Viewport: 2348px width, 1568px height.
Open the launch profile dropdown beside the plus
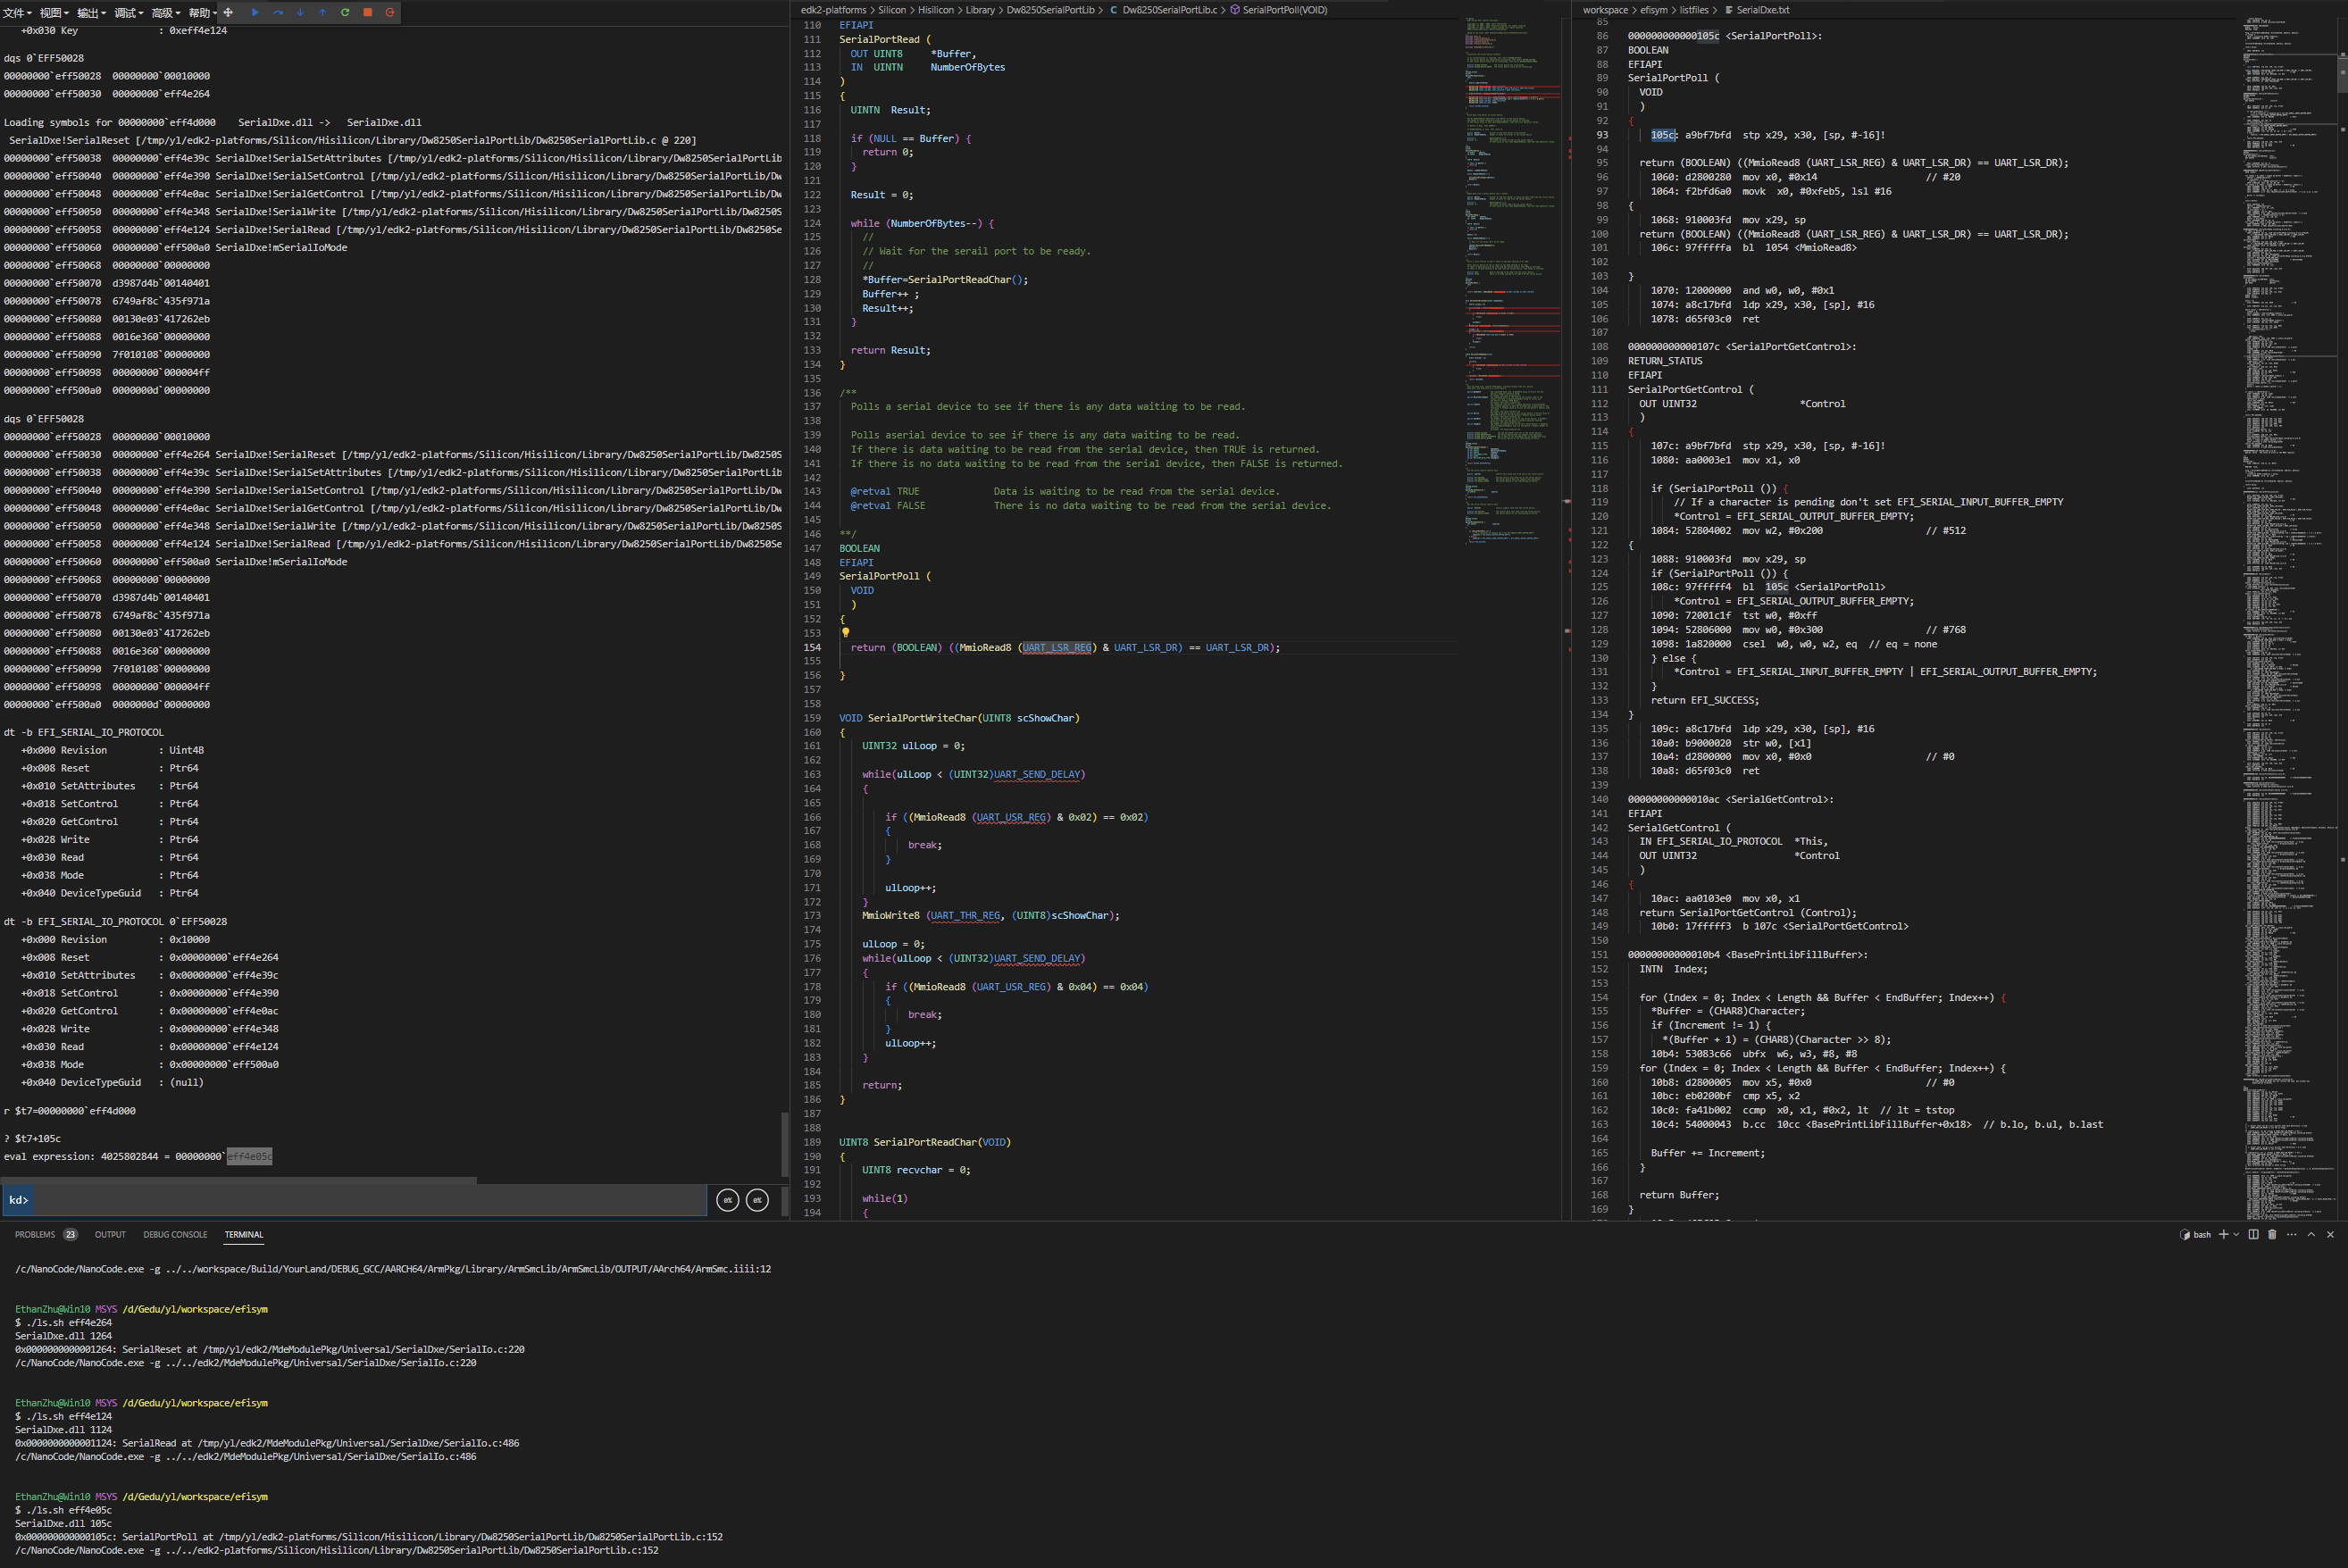(x=2236, y=1234)
